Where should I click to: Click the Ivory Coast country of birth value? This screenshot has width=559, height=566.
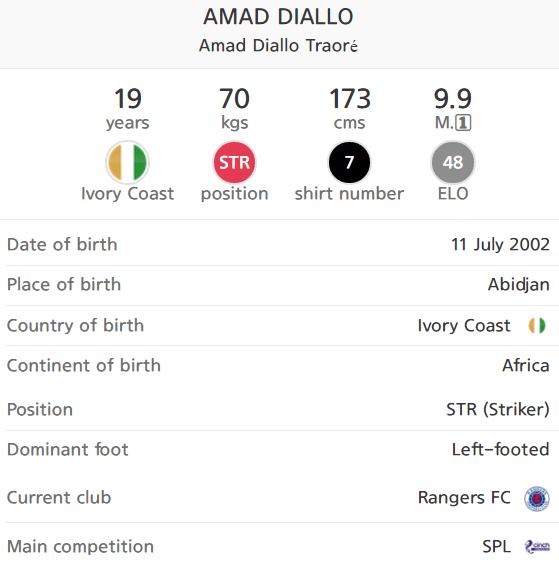464,326
